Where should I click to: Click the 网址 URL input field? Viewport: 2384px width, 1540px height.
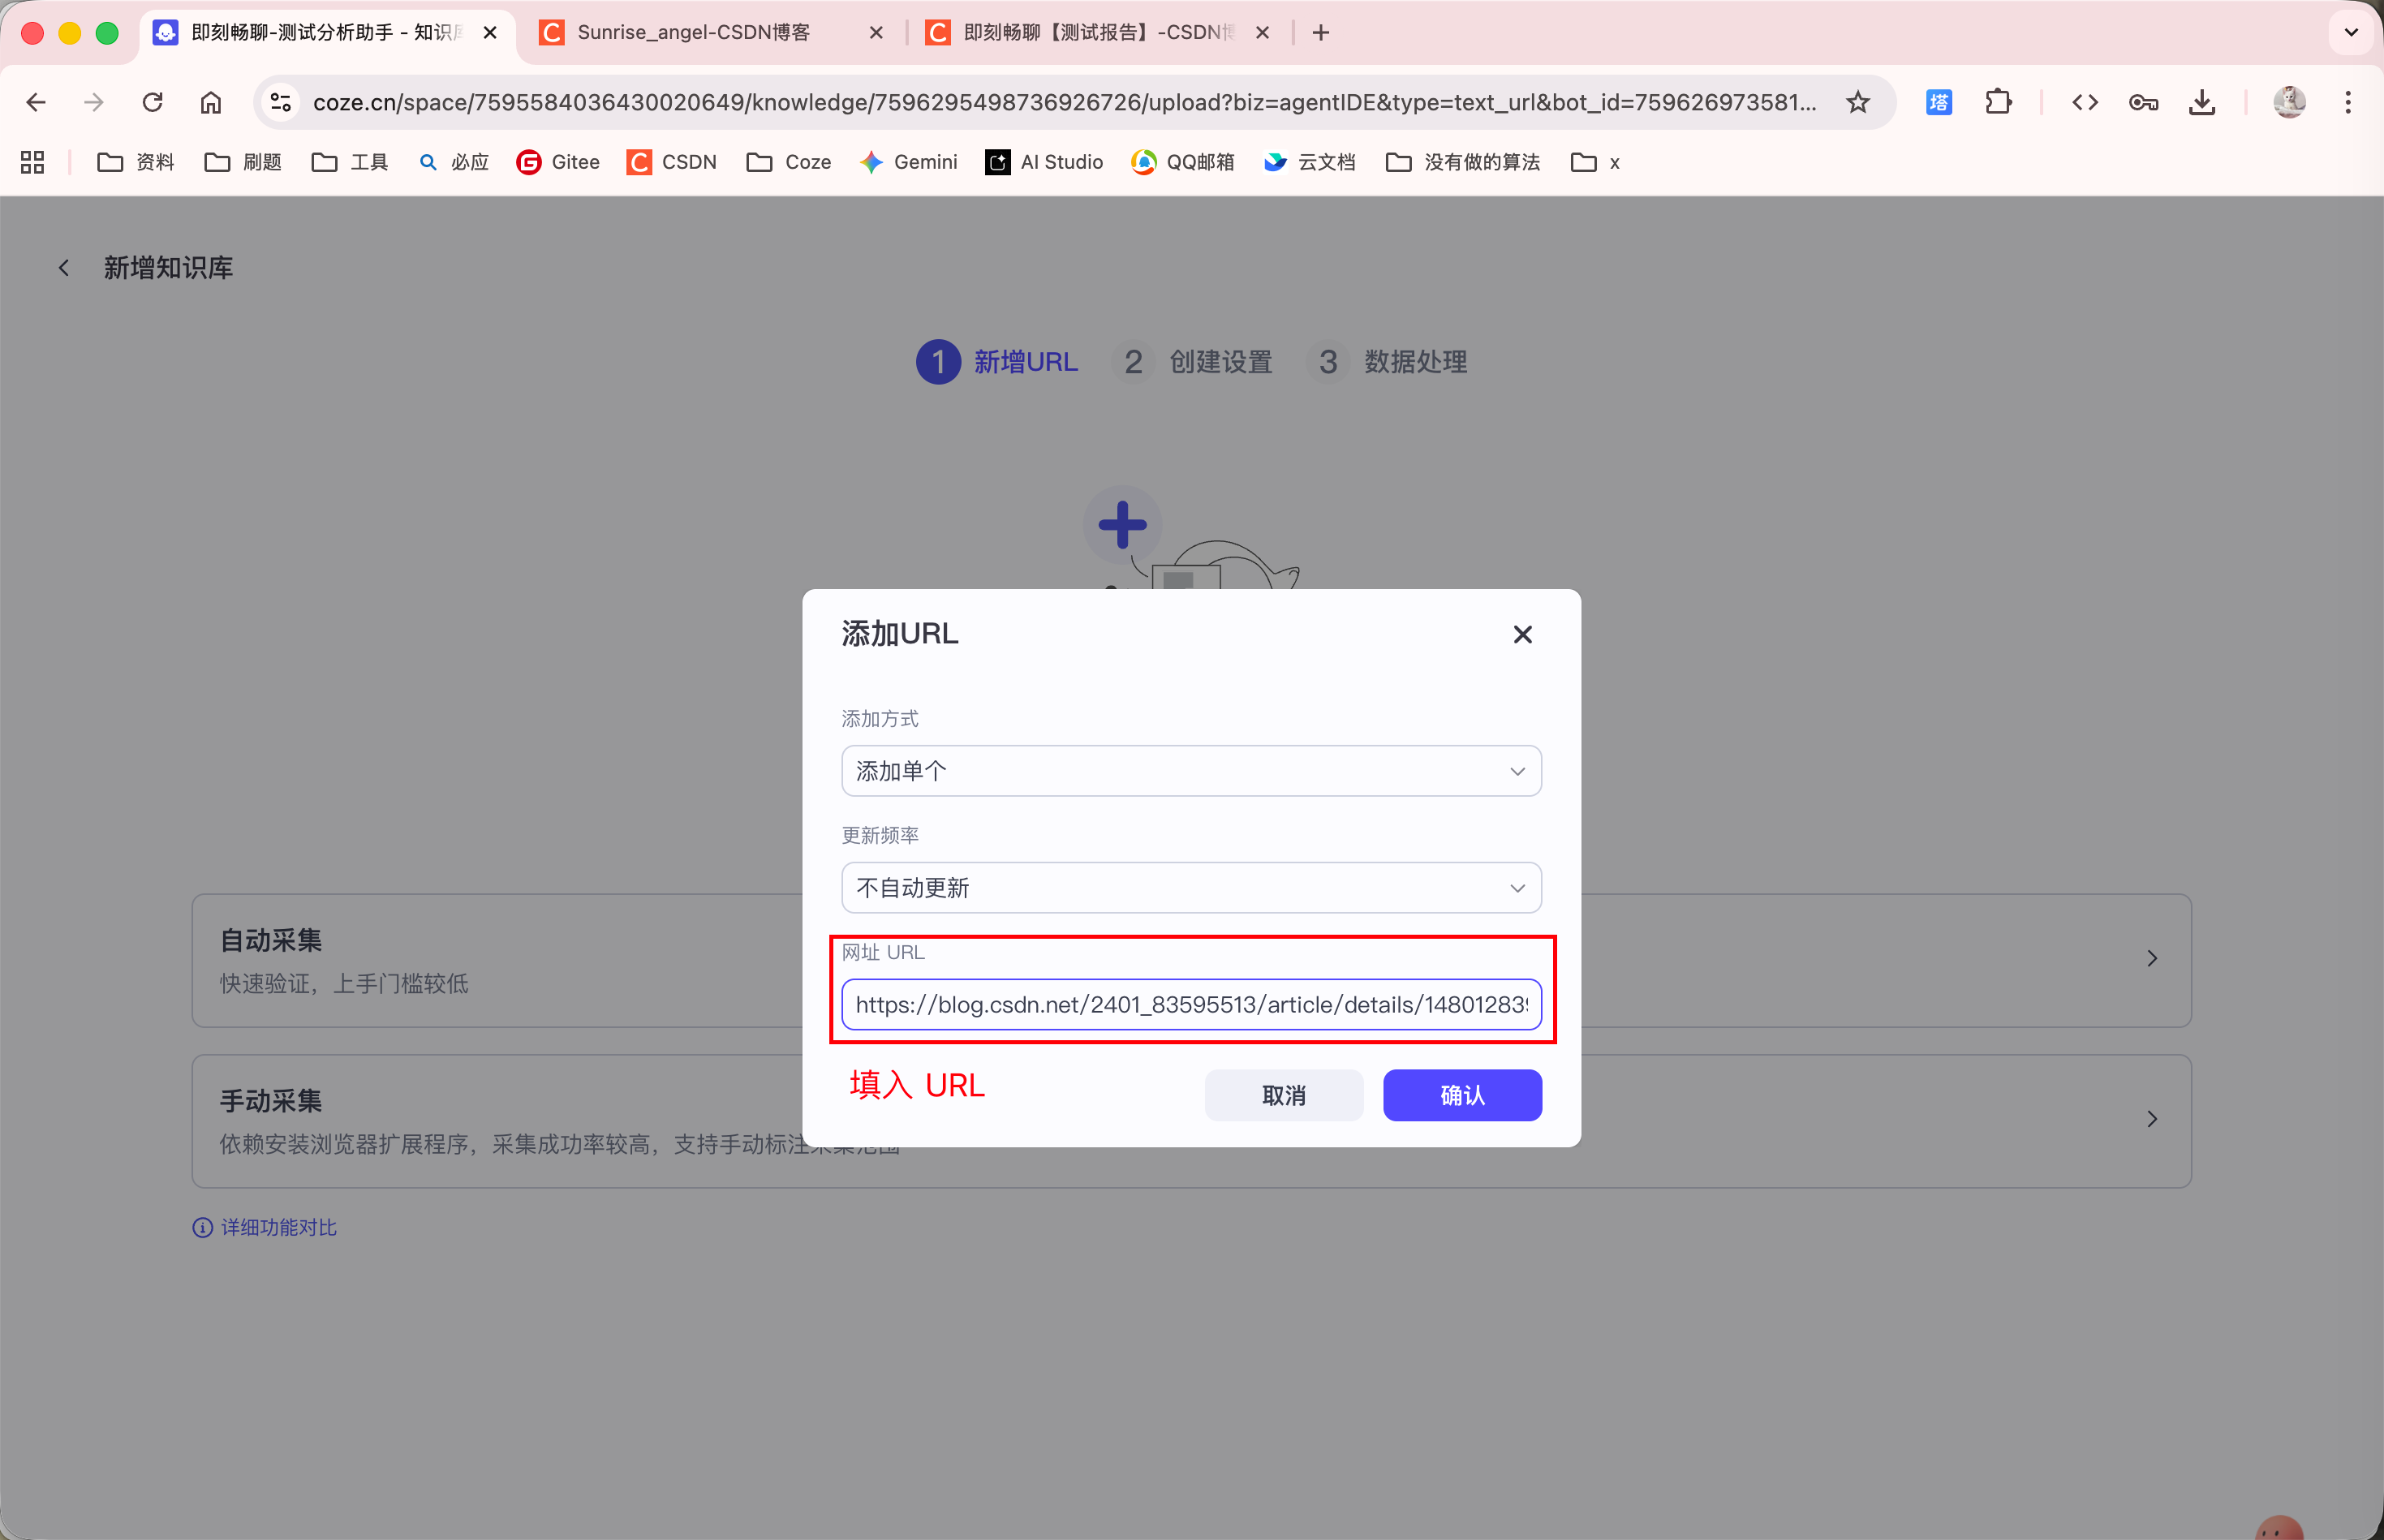(x=1190, y=1005)
